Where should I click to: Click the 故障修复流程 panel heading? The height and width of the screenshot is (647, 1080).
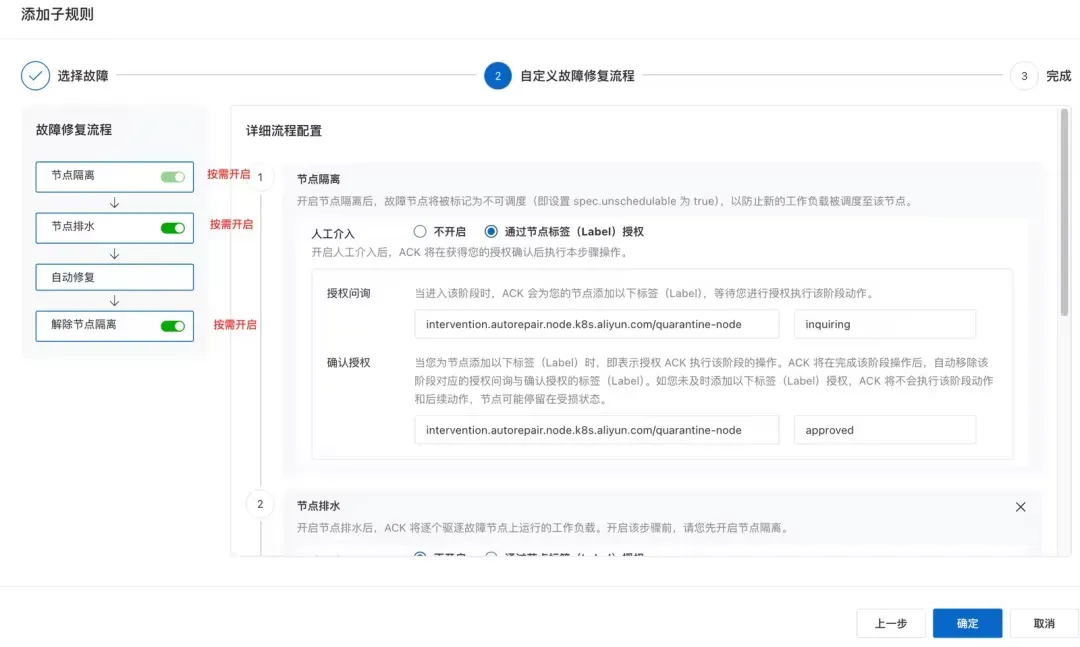click(x=74, y=130)
